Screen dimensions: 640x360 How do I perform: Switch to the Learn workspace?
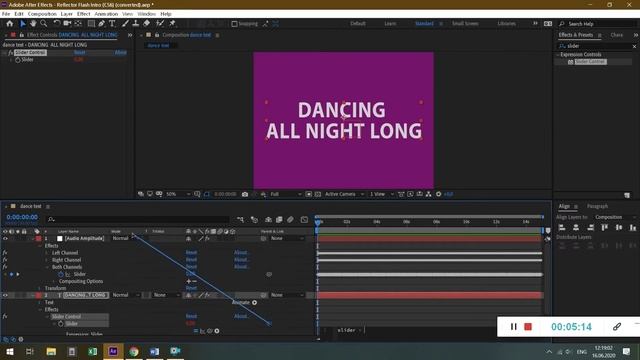390,24
